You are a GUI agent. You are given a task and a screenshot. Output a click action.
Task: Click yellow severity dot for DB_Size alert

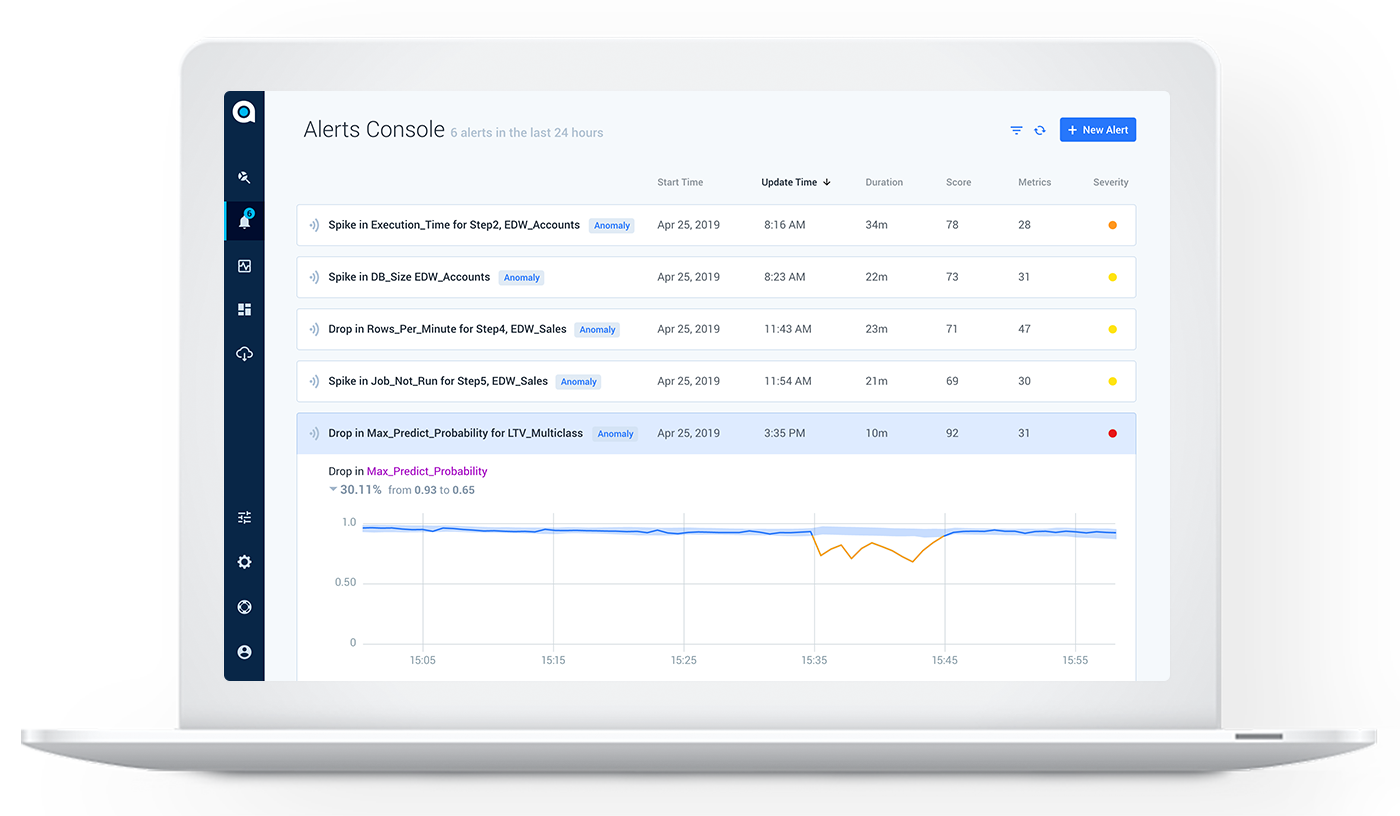(1112, 277)
